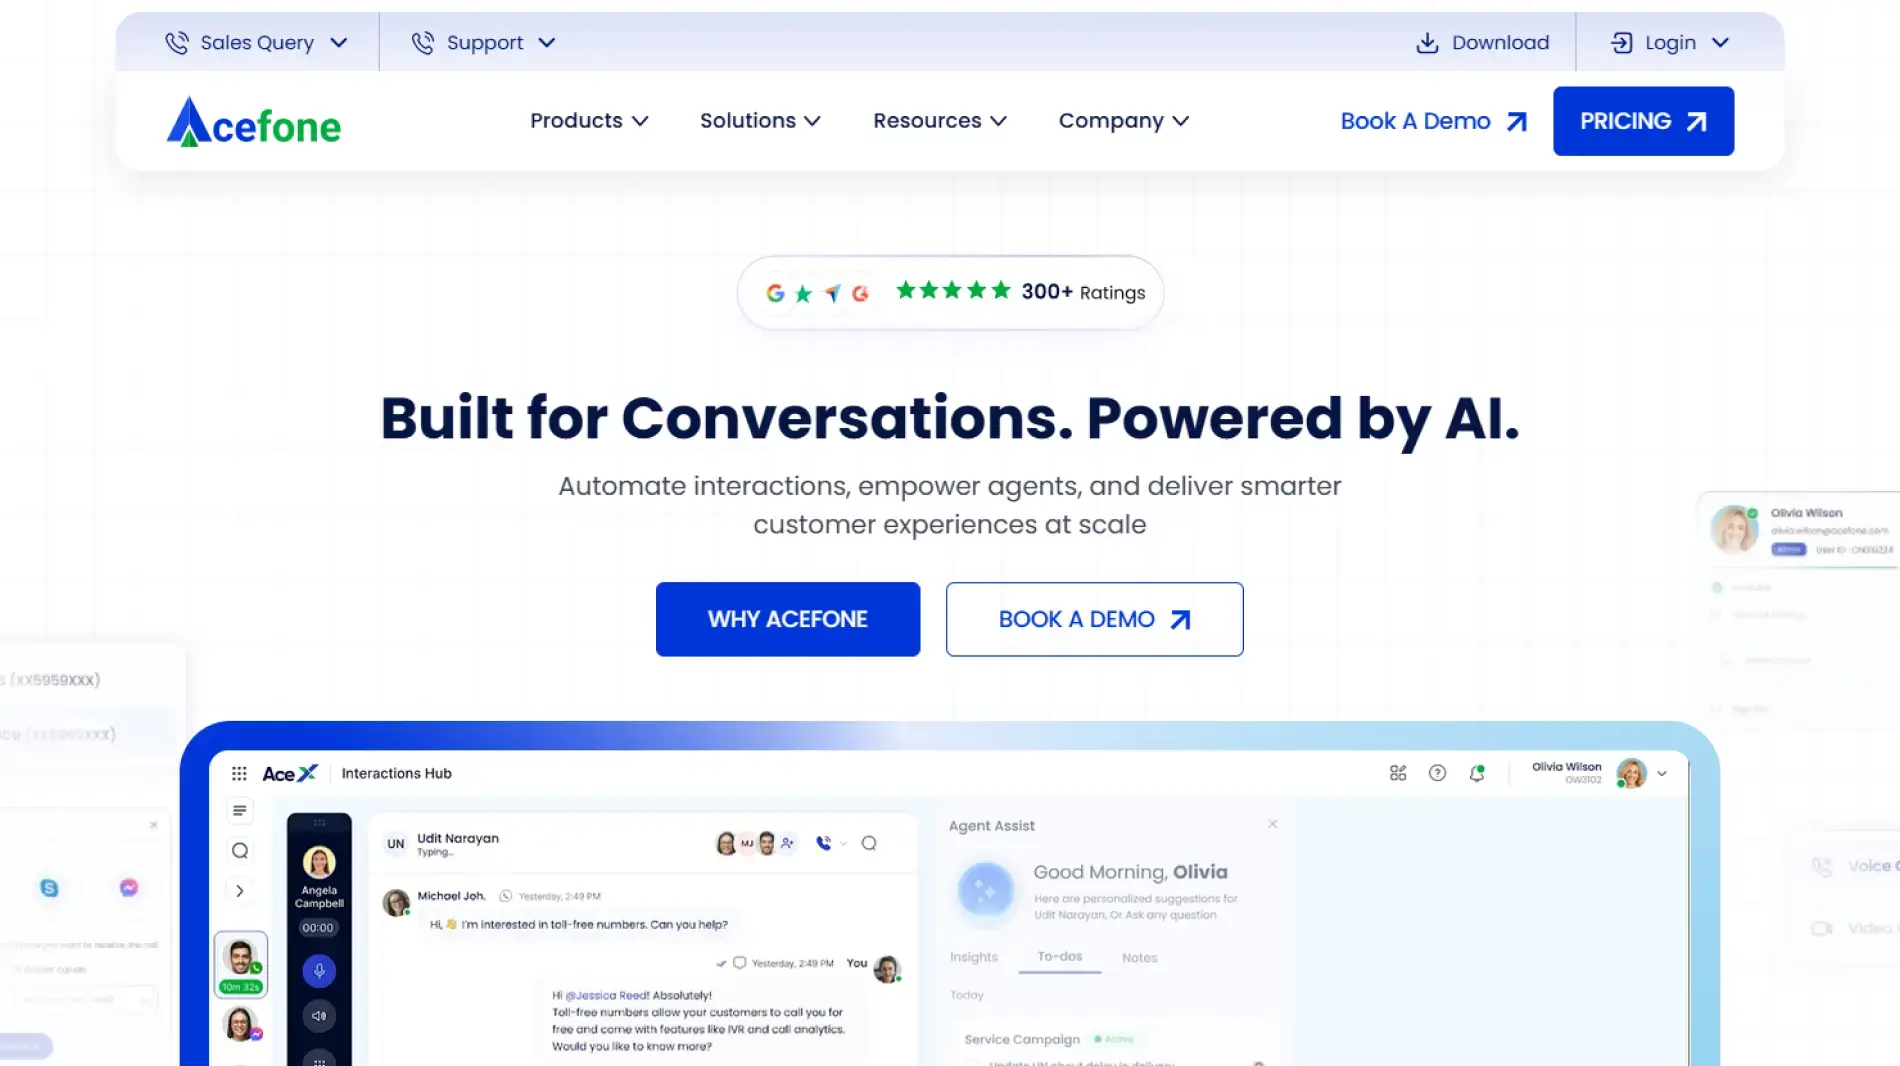Open the notifications bell
1900x1066 pixels.
pyautogui.click(x=1477, y=773)
